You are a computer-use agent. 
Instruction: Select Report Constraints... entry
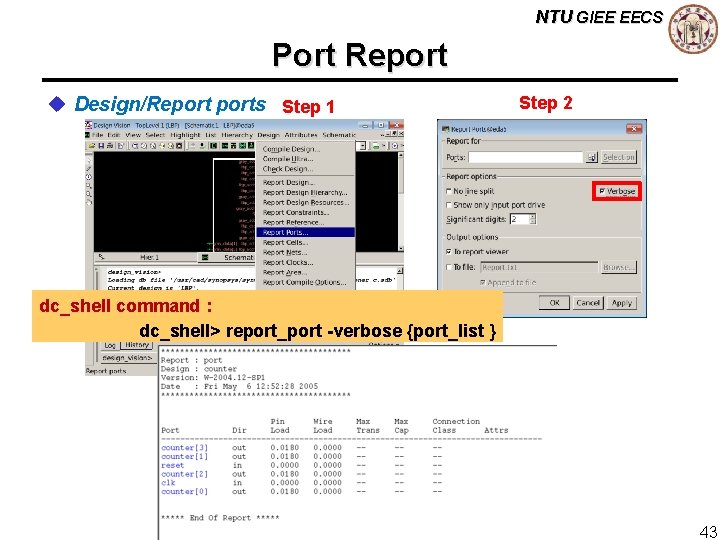pyautogui.click(x=305, y=213)
